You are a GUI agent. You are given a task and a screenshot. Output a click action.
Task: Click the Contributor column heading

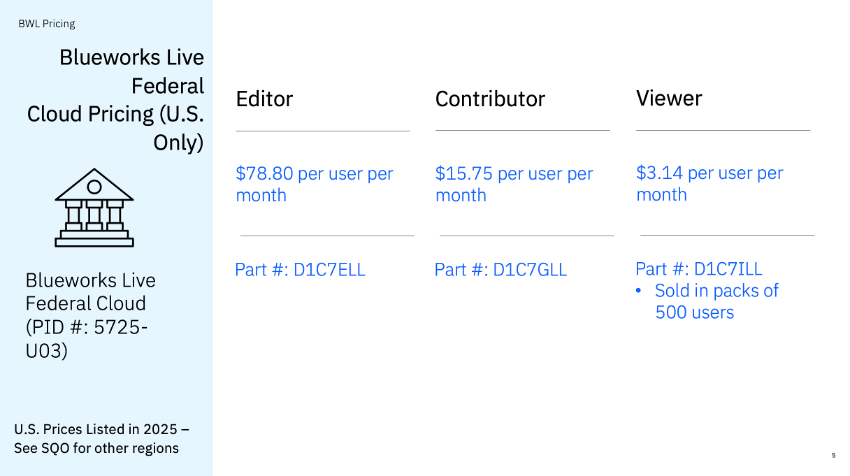490,99
